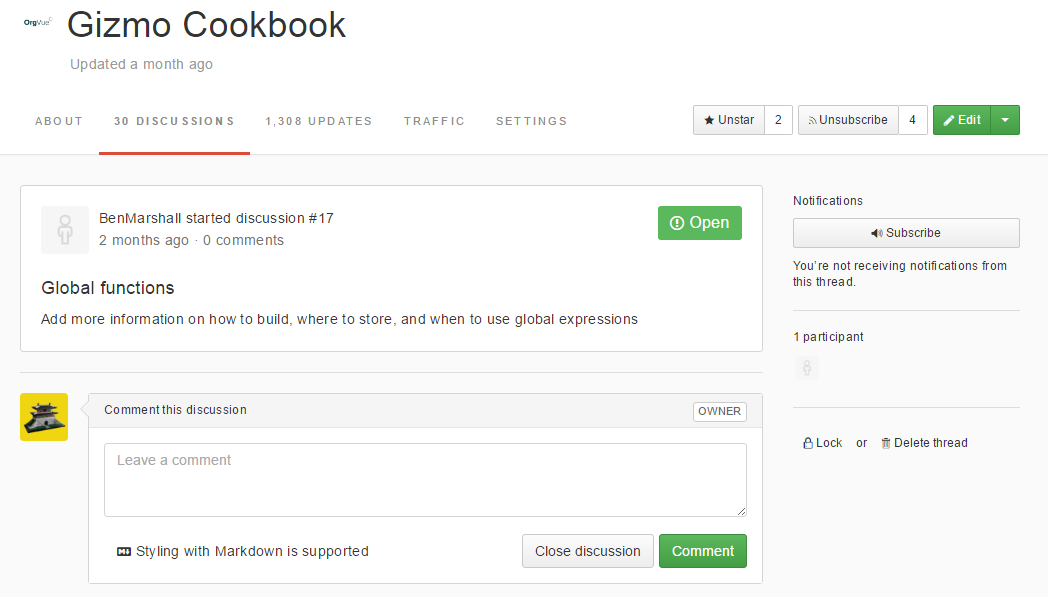Expand the Edit dropdown arrow
This screenshot has height=597, width=1048.
click(1005, 120)
